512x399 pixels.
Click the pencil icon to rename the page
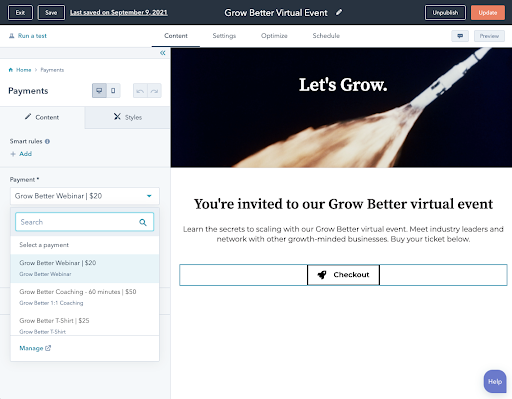pyautogui.click(x=339, y=12)
